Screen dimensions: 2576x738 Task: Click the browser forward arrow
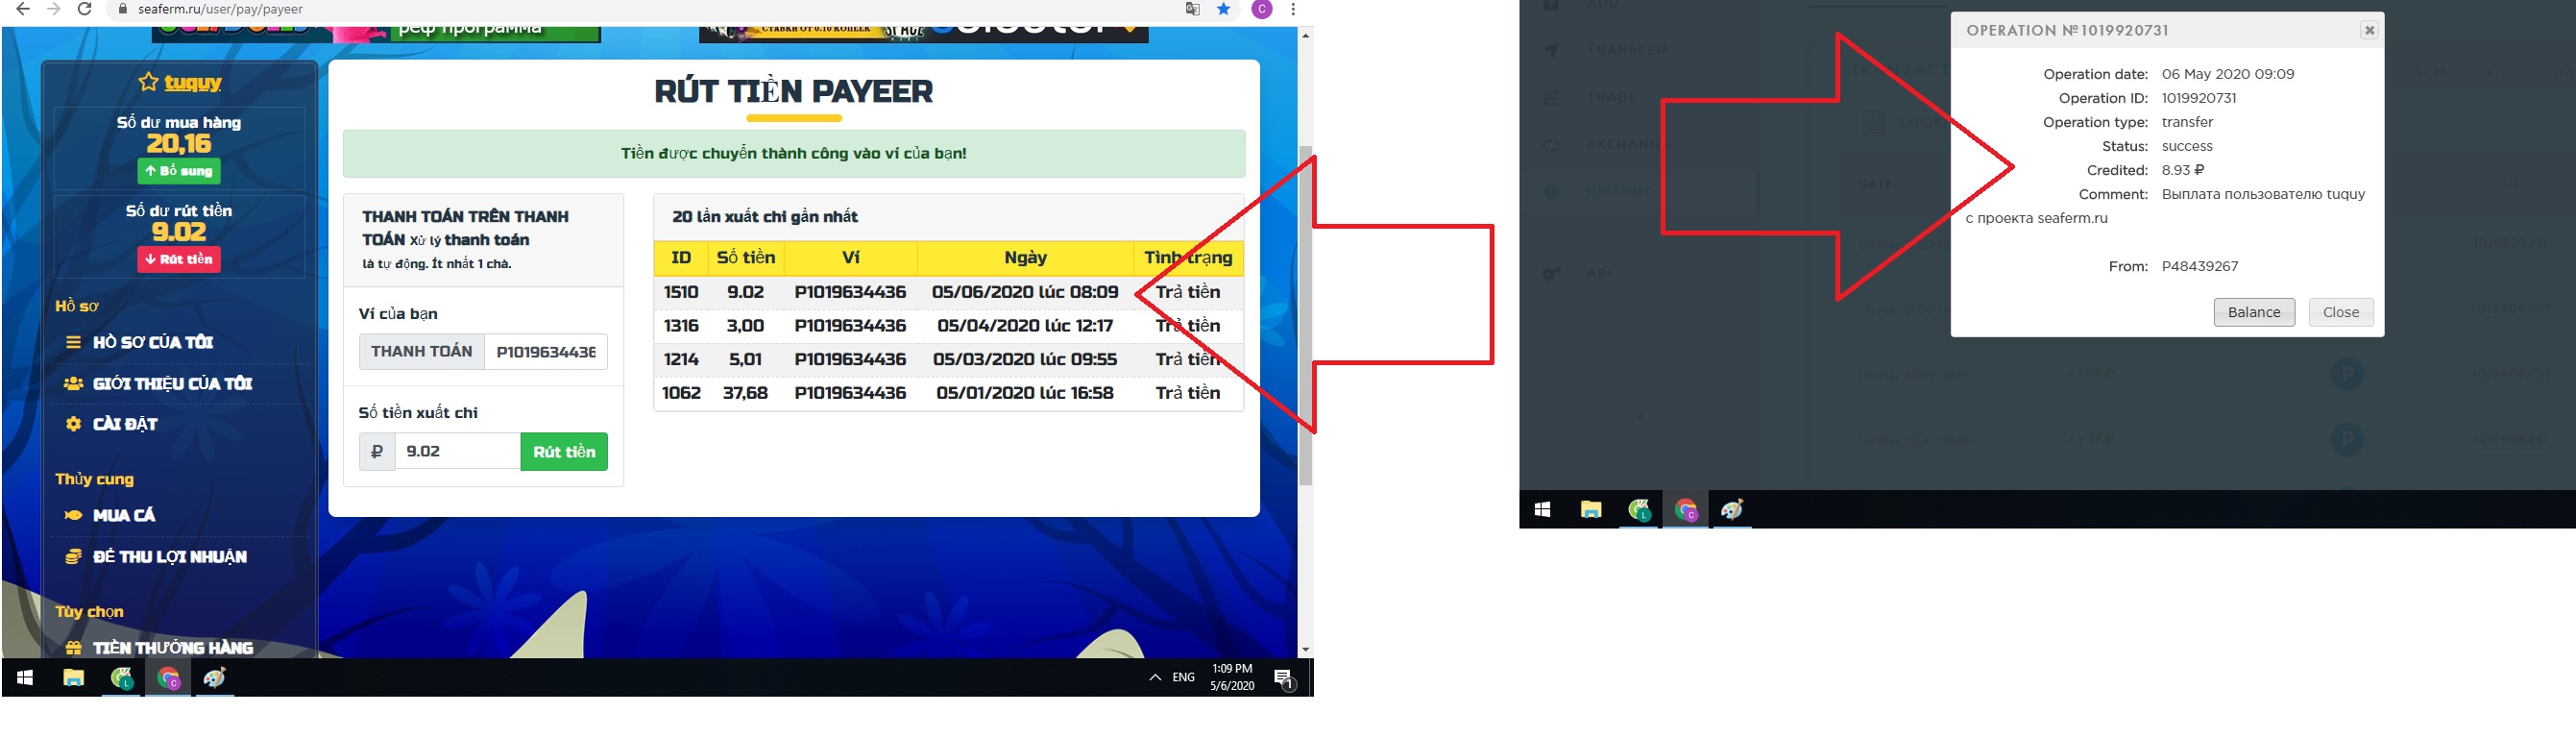(x=54, y=9)
